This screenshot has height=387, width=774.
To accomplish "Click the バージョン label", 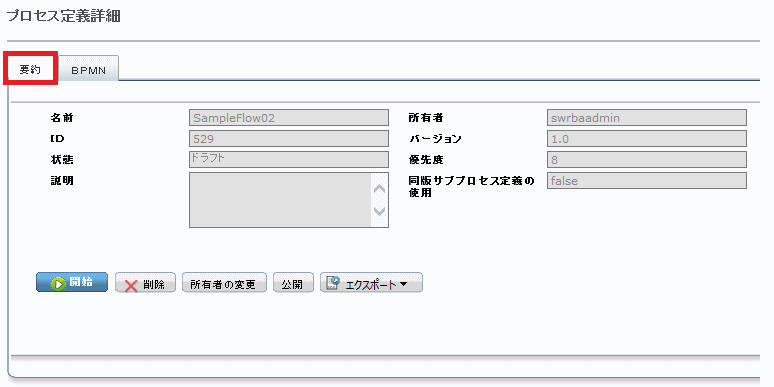I will coord(435,139).
